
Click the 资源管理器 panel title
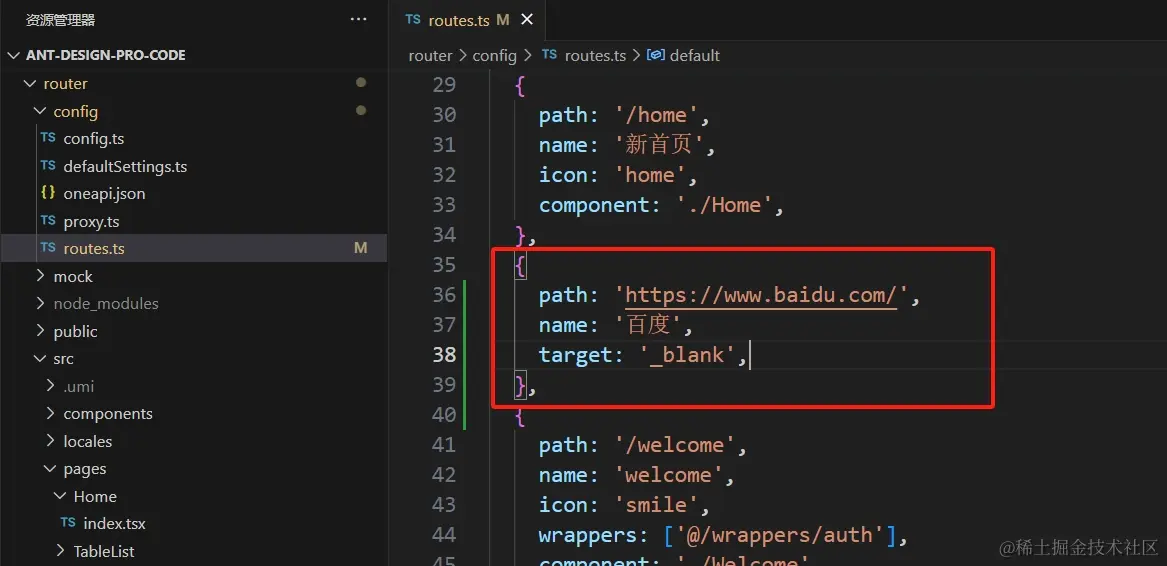[x=60, y=20]
